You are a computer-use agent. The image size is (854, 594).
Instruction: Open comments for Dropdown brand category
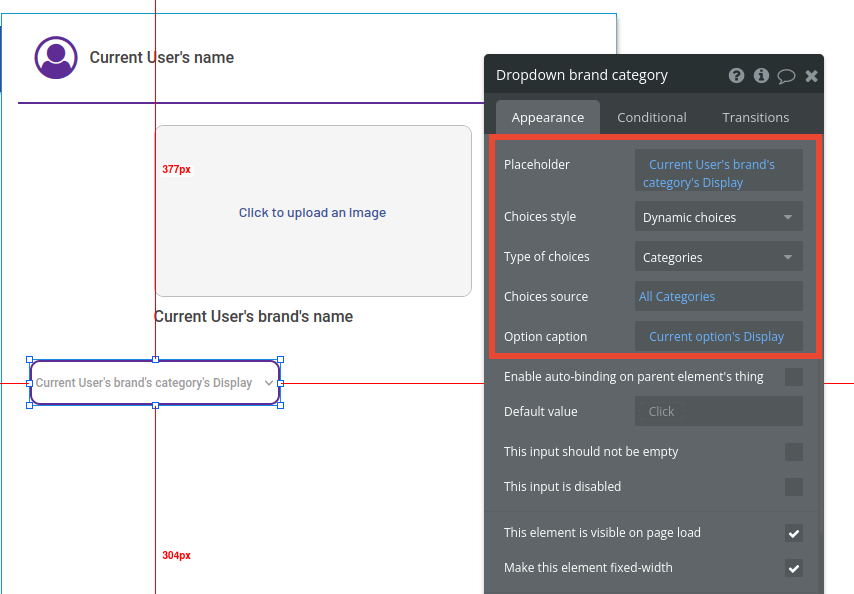pyautogui.click(x=786, y=75)
